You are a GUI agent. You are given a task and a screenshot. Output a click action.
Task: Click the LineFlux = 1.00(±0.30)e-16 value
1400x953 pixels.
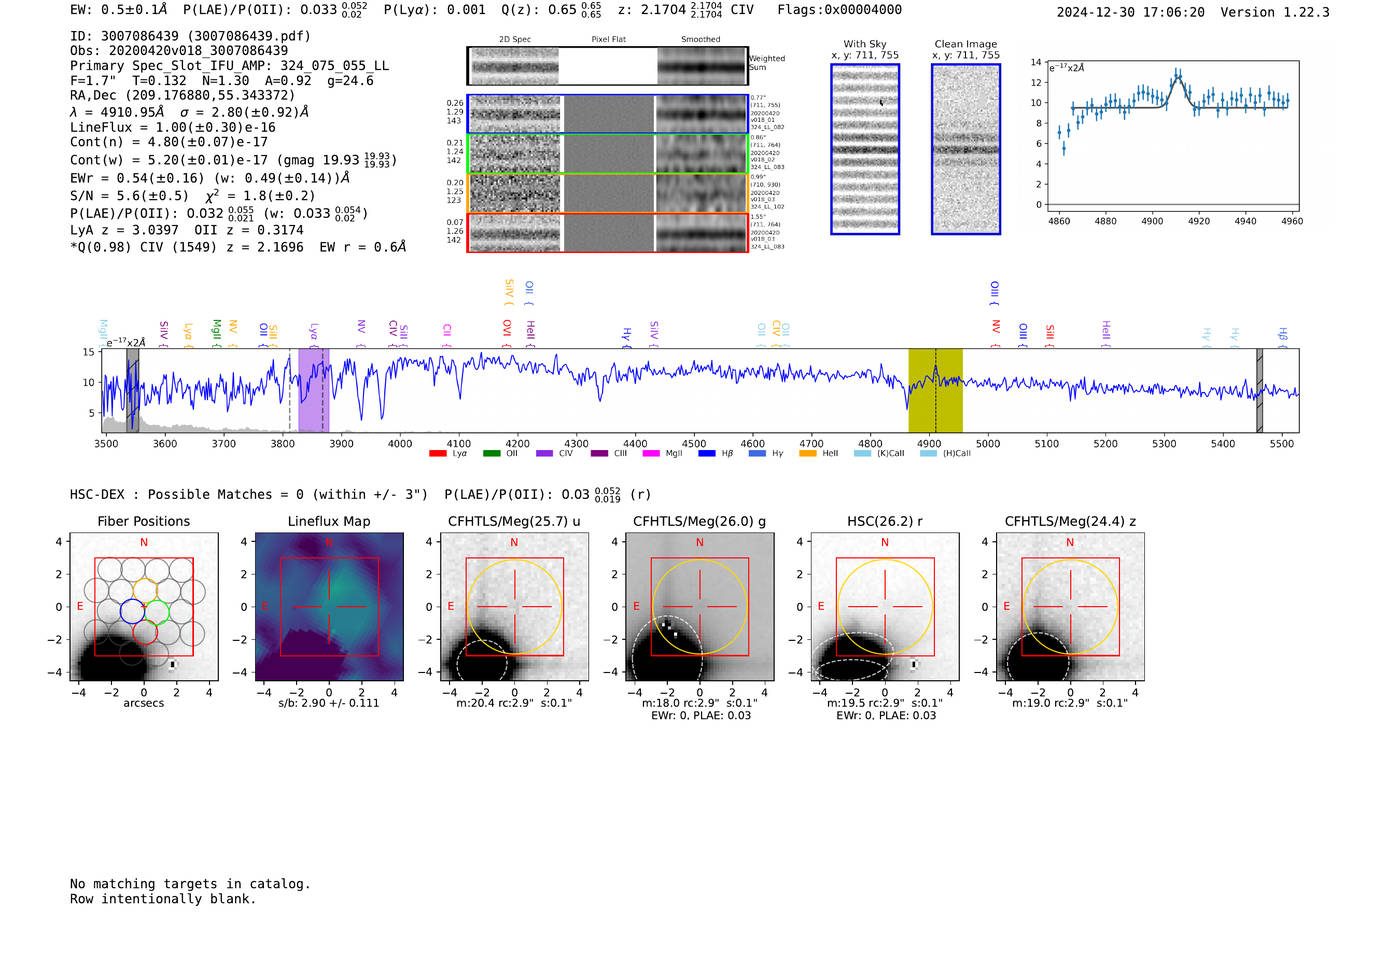tap(173, 128)
